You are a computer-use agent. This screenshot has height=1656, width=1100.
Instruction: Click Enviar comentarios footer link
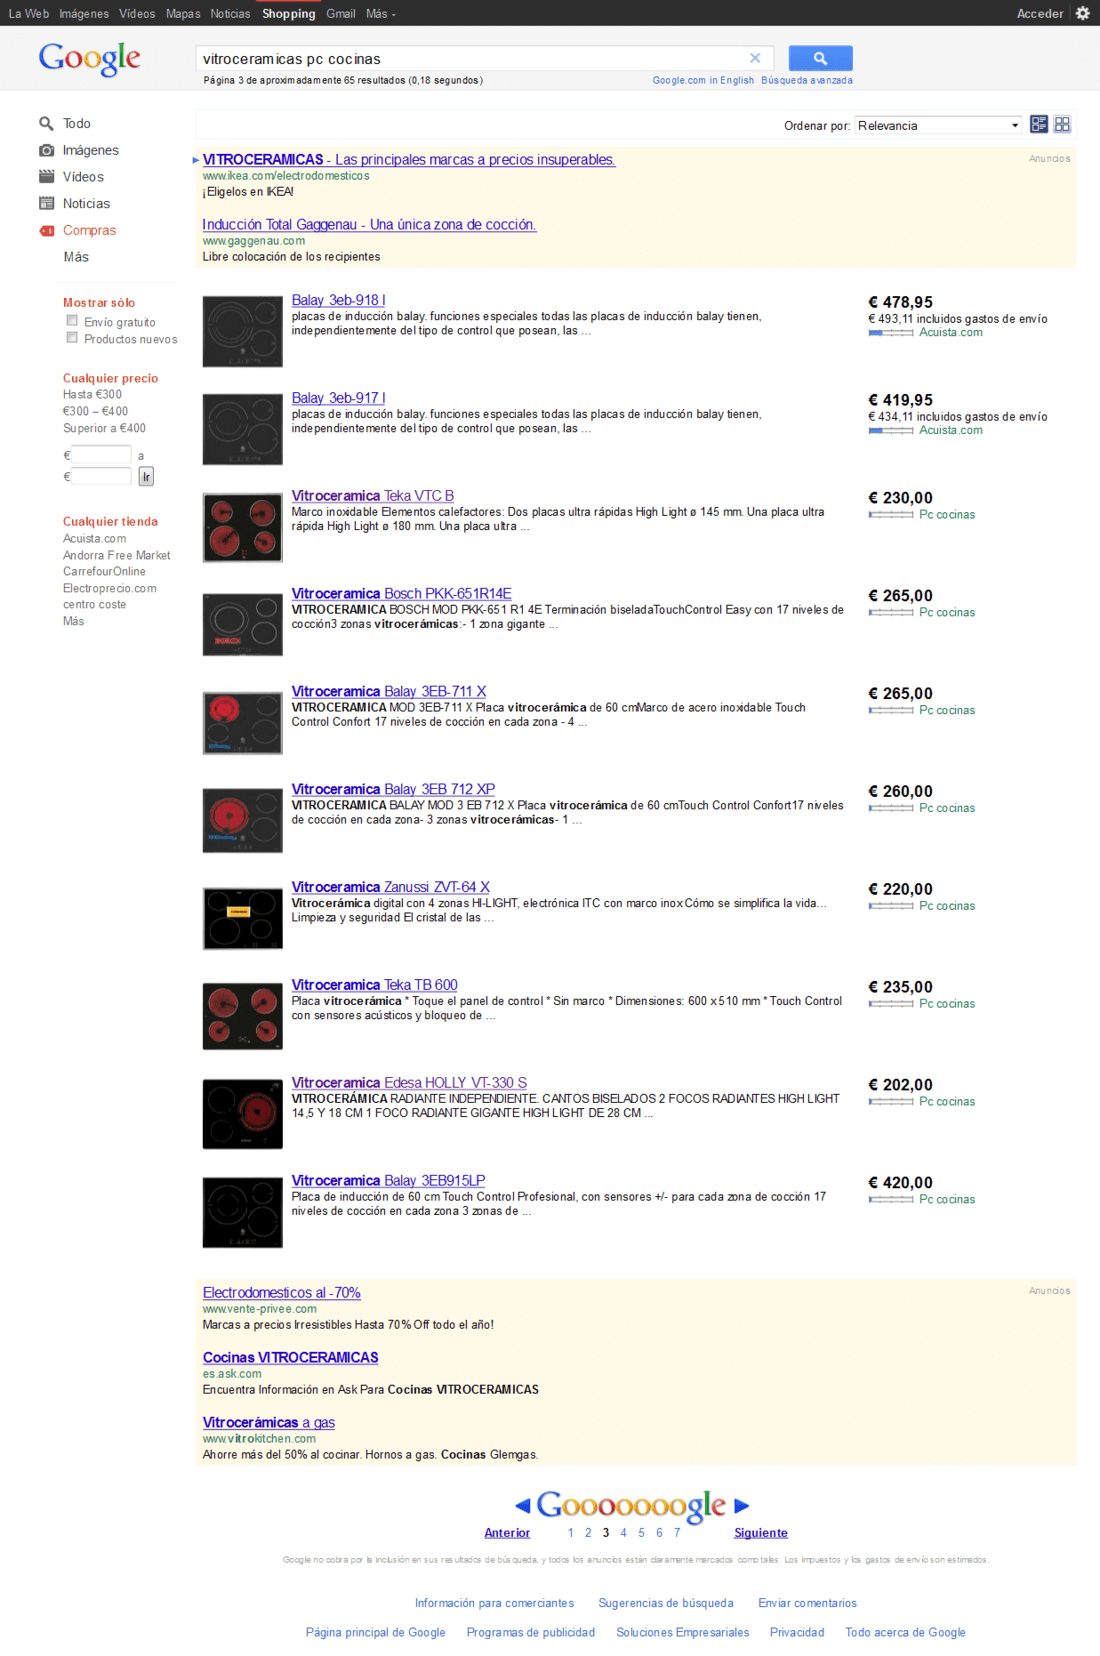(807, 1603)
